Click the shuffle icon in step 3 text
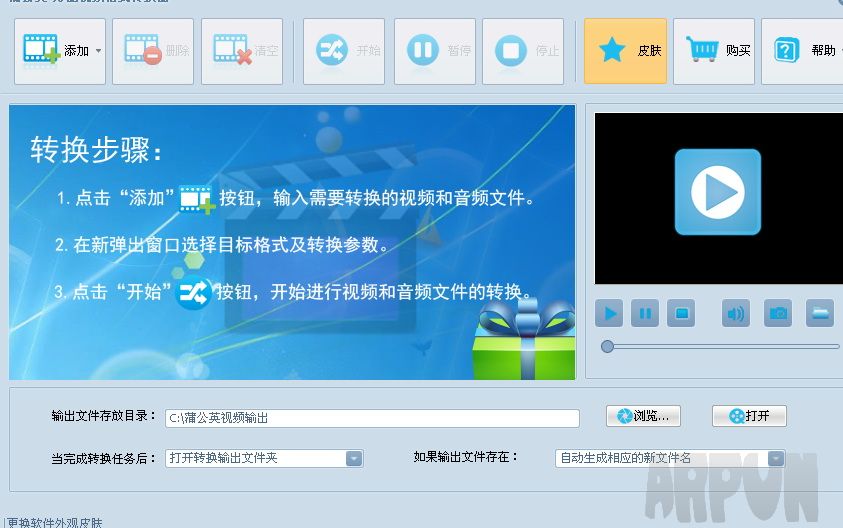Image resolution: width=843 pixels, height=528 pixels. [194, 292]
